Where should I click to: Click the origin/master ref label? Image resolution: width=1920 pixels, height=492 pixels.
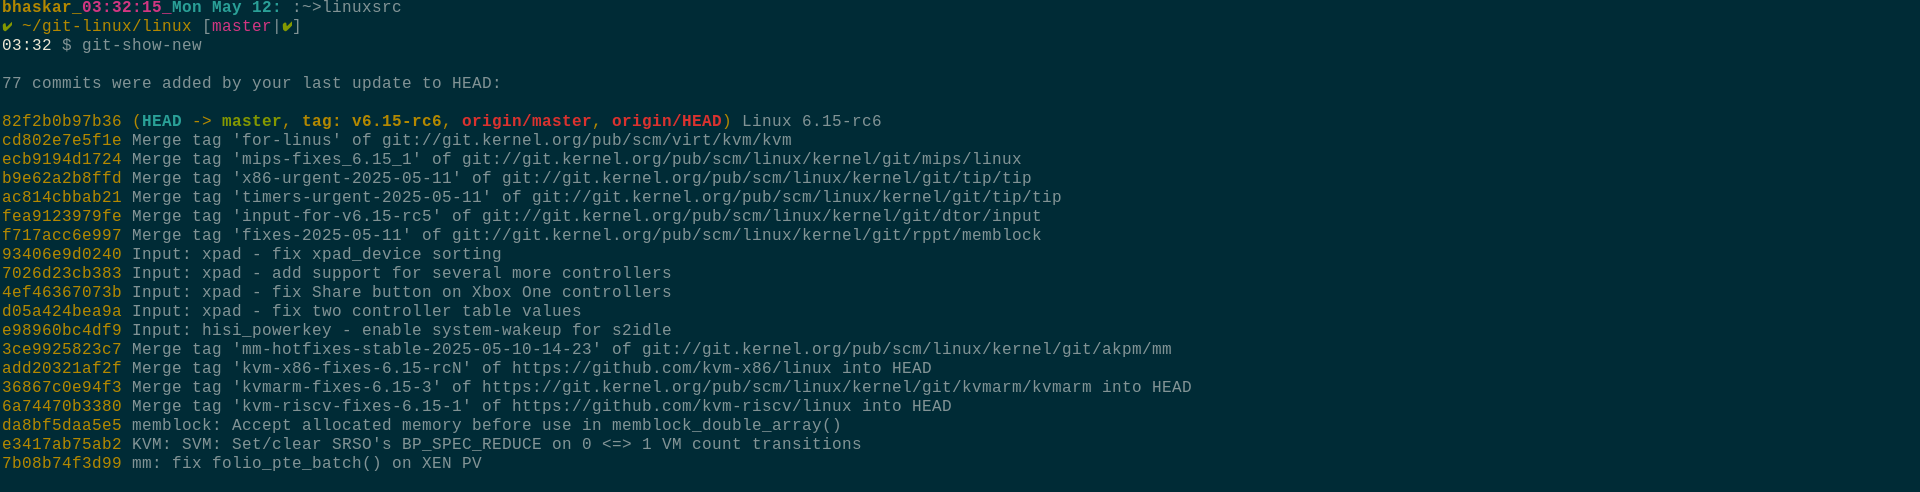point(527,122)
